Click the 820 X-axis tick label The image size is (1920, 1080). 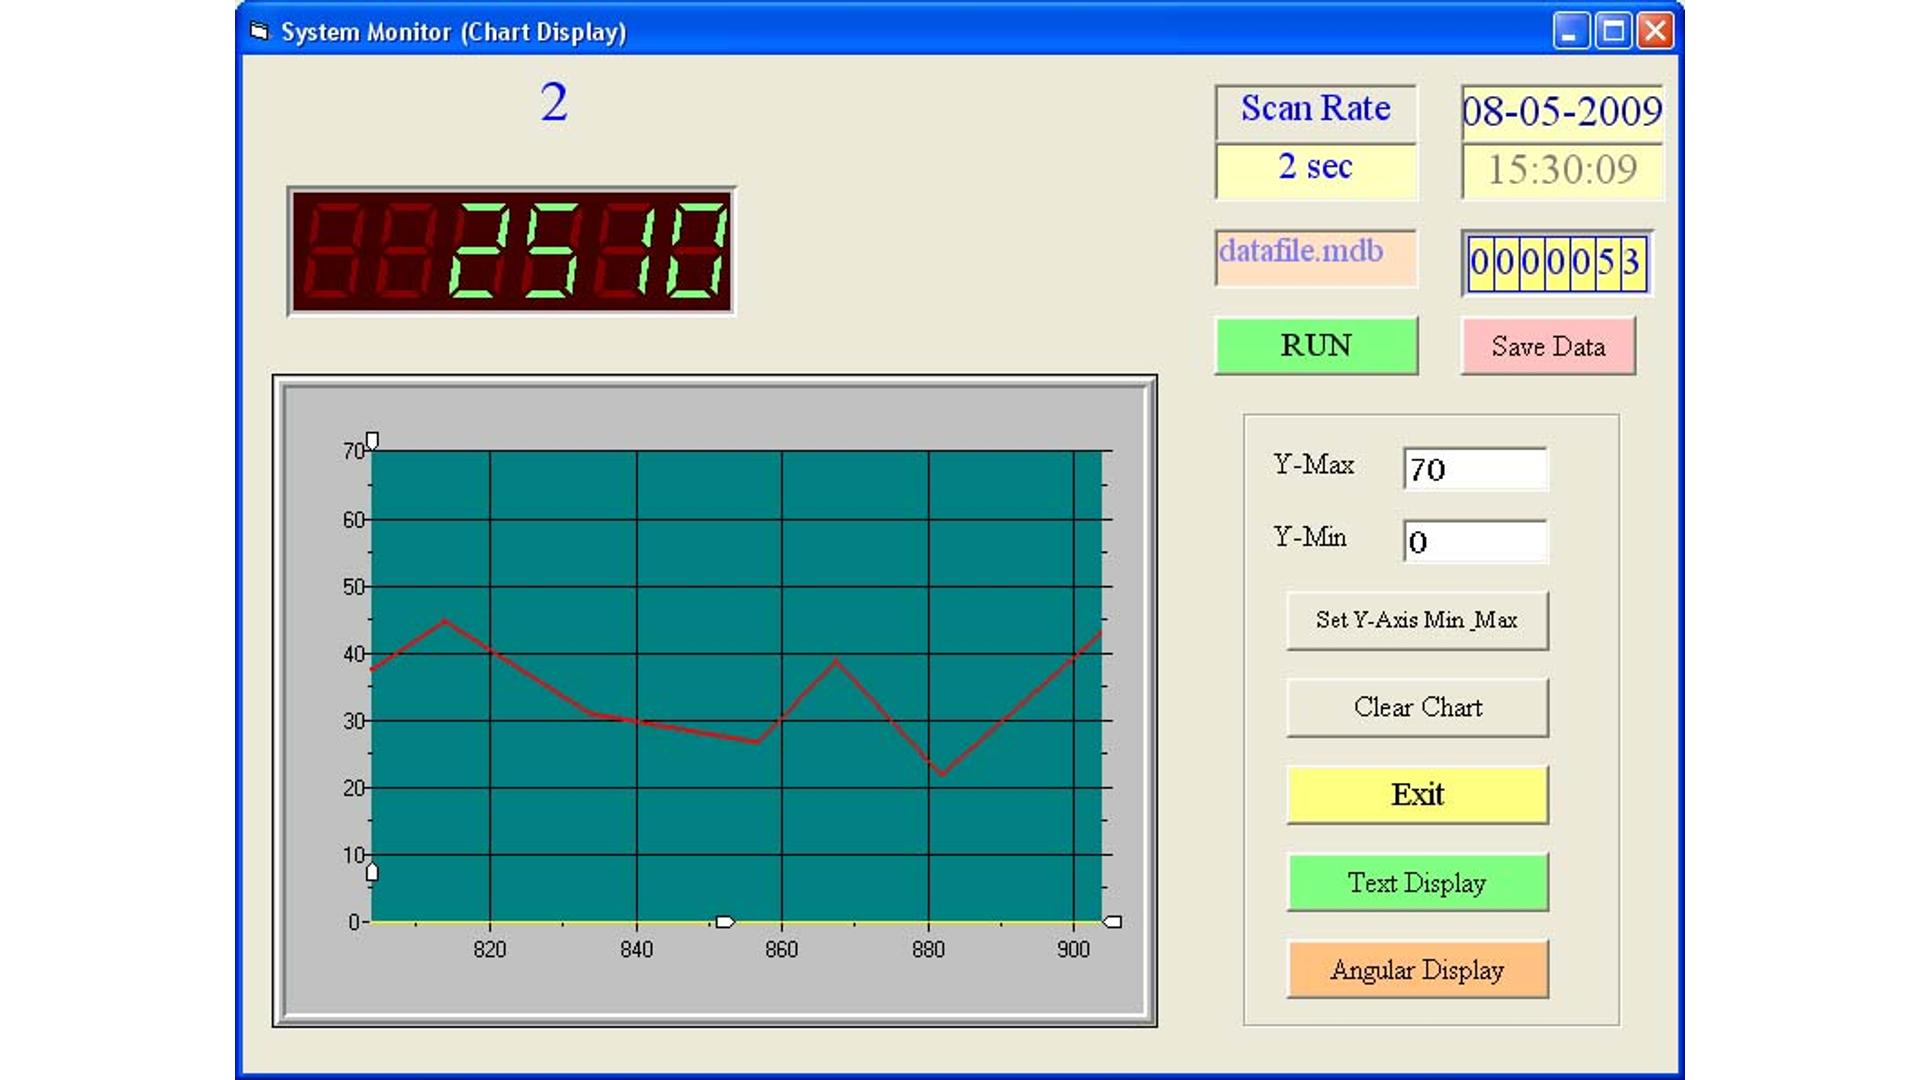click(490, 950)
